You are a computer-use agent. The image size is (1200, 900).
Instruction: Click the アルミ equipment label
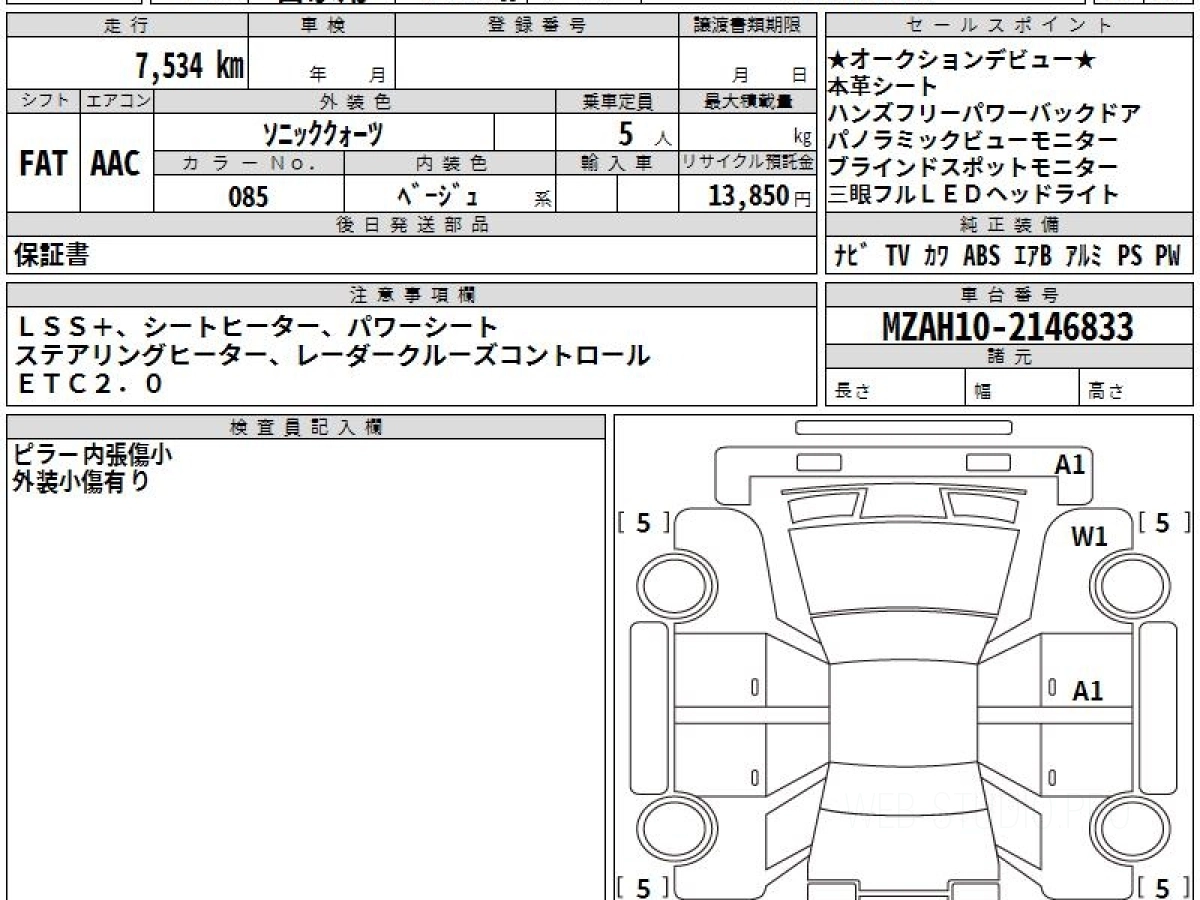pos(1084,256)
